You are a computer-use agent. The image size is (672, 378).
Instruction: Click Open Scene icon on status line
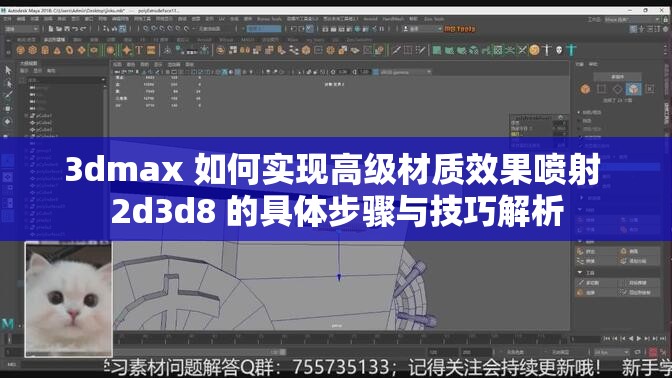click(59, 29)
